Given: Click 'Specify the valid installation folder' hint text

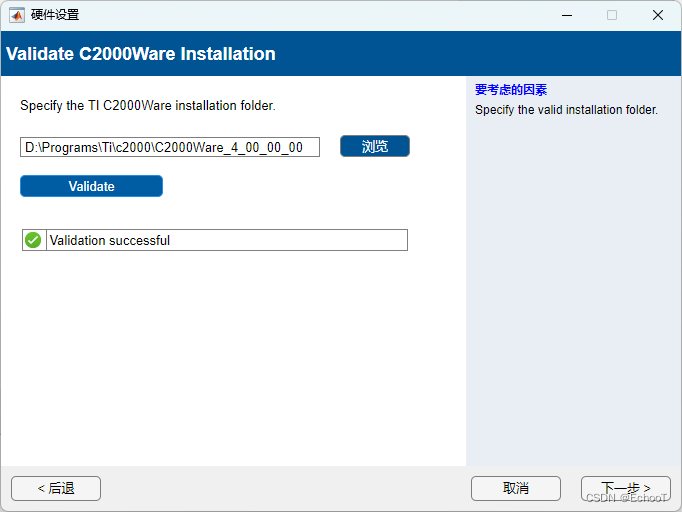Looking at the screenshot, I should point(566,110).
